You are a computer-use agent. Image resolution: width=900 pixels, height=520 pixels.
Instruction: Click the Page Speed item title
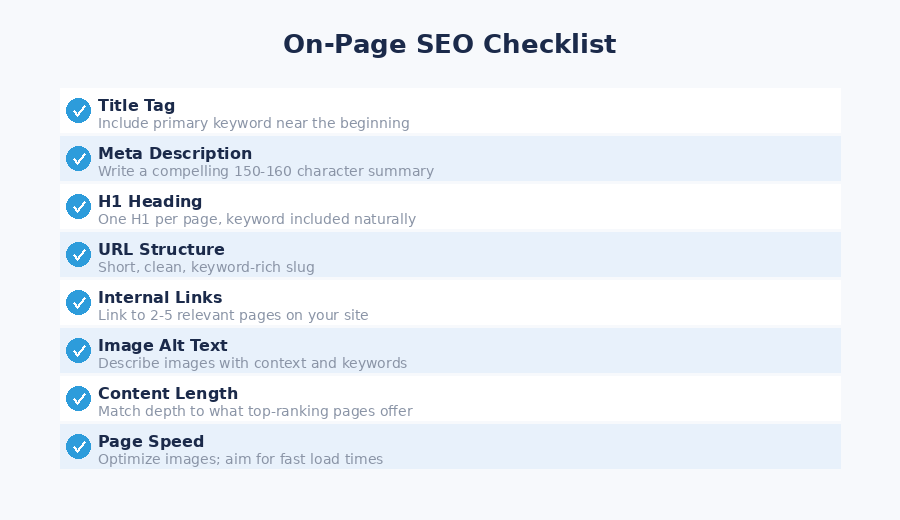pyautogui.click(x=151, y=441)
